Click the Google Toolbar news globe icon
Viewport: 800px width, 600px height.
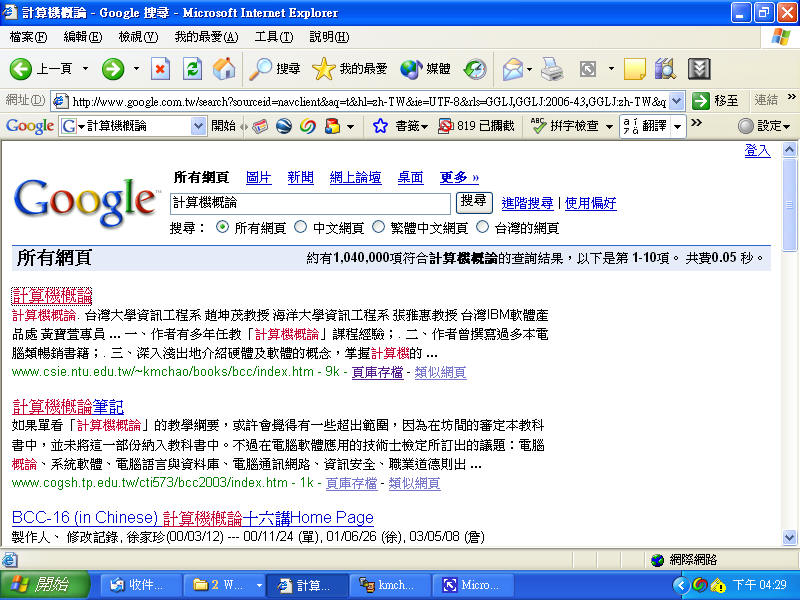(x=284, y=126)
